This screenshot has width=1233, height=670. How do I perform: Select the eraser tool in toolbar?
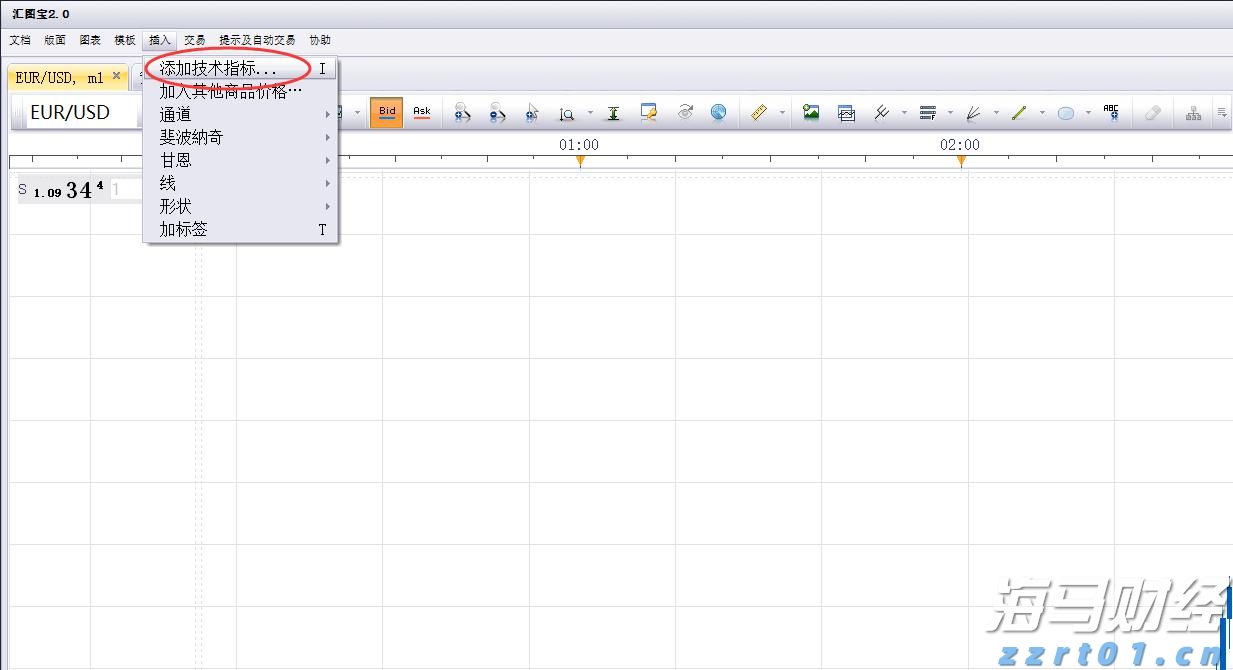[1152, 113]
